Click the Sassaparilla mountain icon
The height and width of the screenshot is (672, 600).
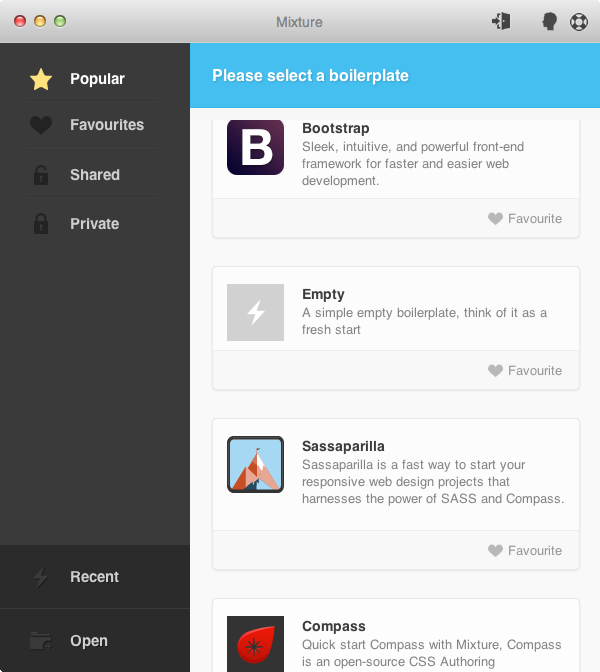click(x=255, y=464)
